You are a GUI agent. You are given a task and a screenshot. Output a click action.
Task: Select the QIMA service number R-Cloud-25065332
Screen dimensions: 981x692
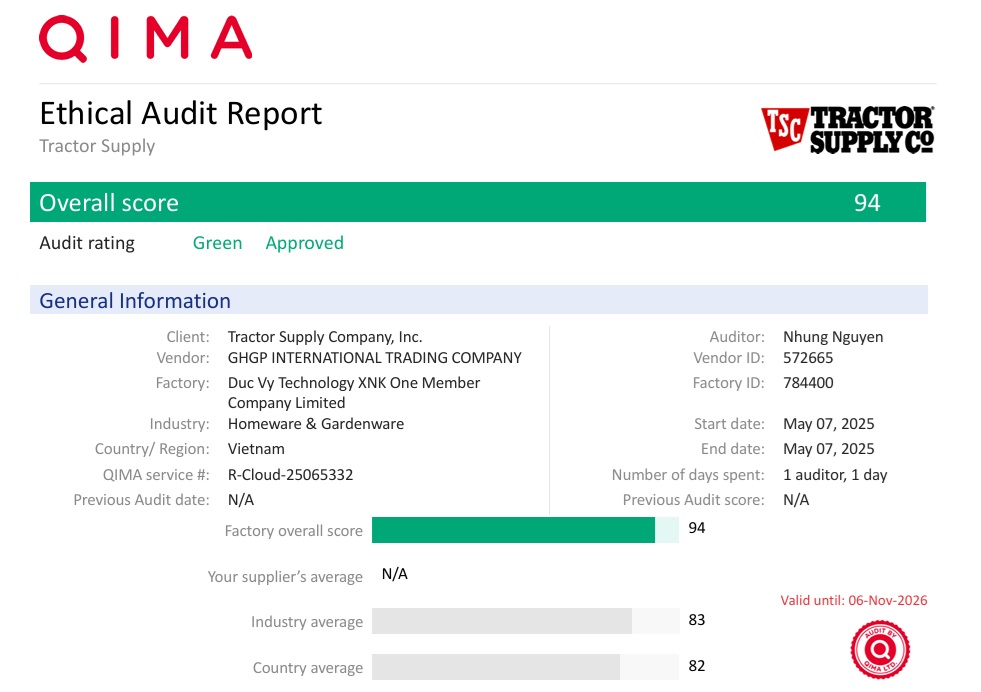(290, 475)
